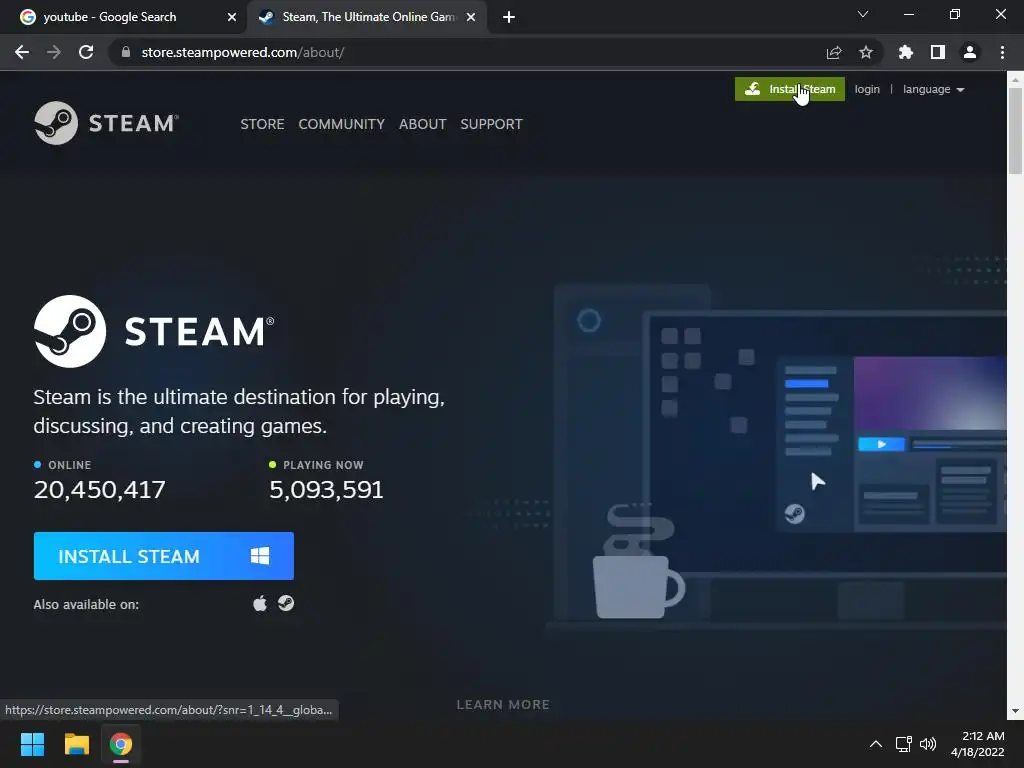Click the Steam logo in the header

(x=106, y=123)
